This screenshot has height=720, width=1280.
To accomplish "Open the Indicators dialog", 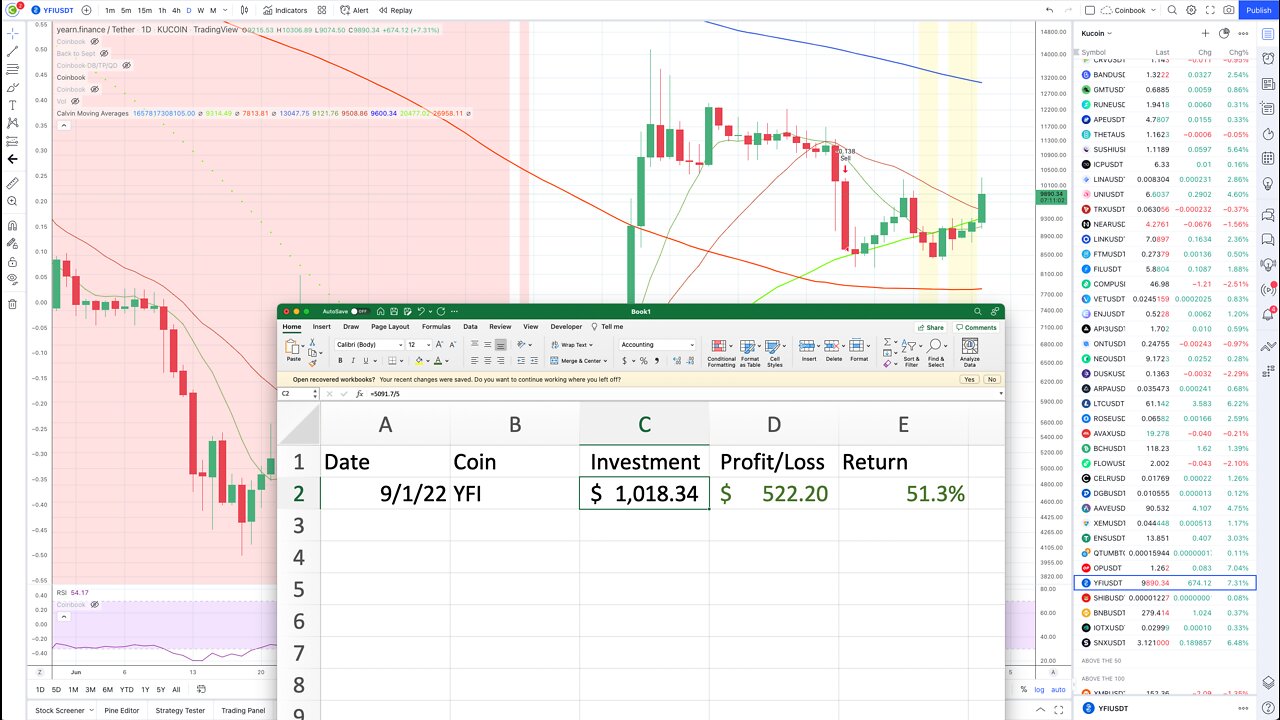I will pos(286,10).
